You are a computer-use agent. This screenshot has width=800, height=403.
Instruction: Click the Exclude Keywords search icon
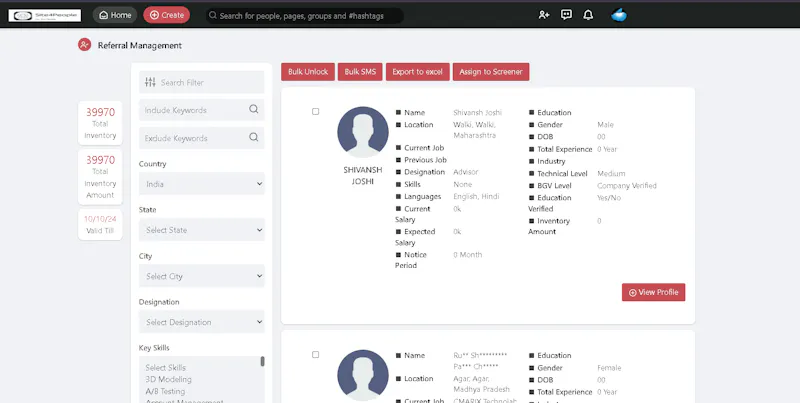pyautogui.click(x=254, y=137)
